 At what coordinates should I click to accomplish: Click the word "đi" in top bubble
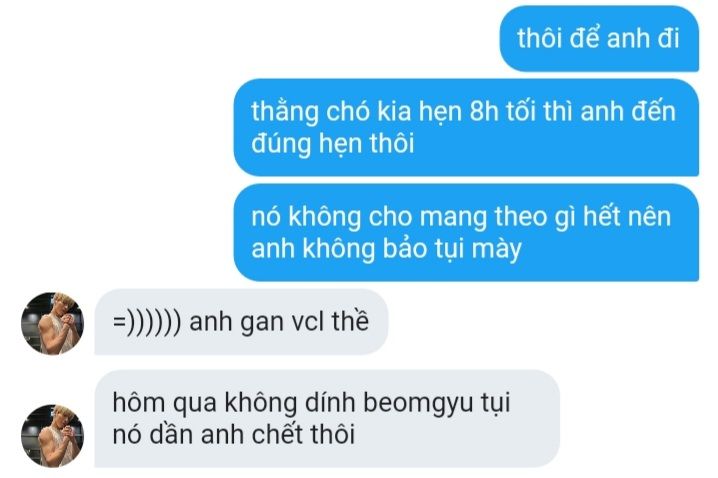coord(668,38)
